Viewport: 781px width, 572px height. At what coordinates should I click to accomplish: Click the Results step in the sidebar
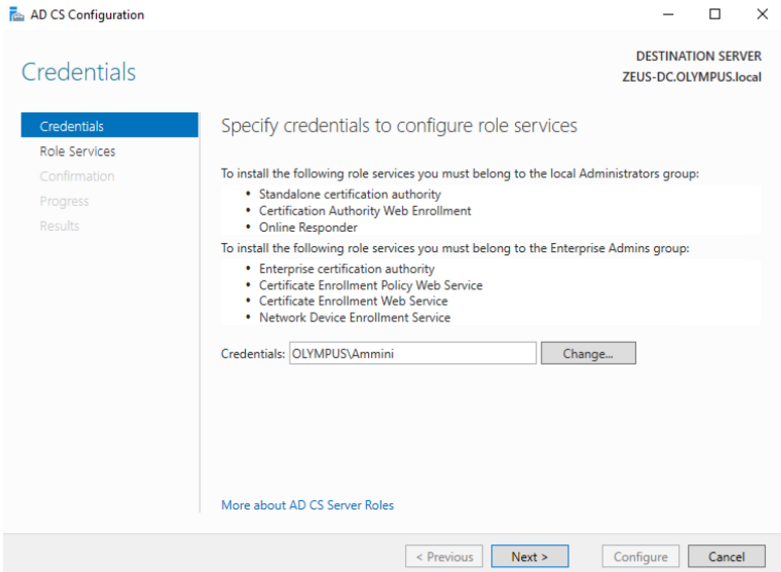click(59, 226)
